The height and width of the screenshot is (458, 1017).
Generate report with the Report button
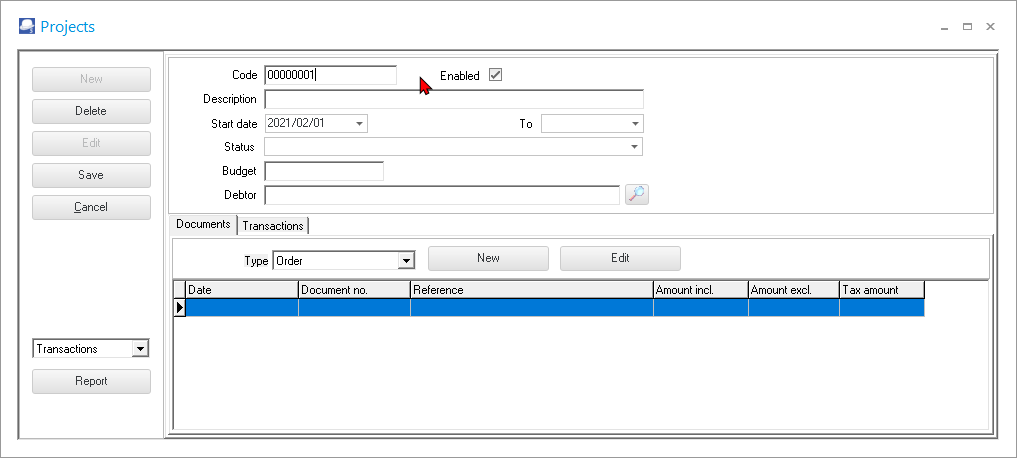(91, 381)
